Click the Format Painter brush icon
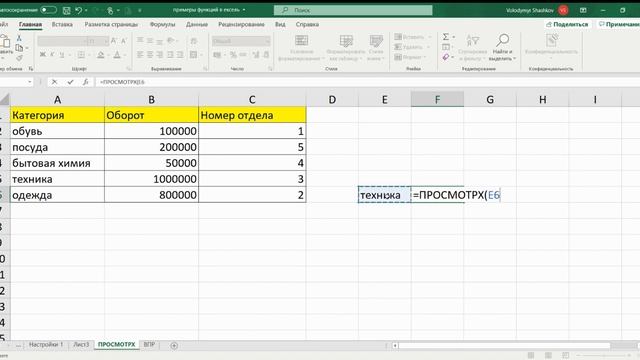The image size is (640, 360). pyautogui.click(x=19, y=58)
